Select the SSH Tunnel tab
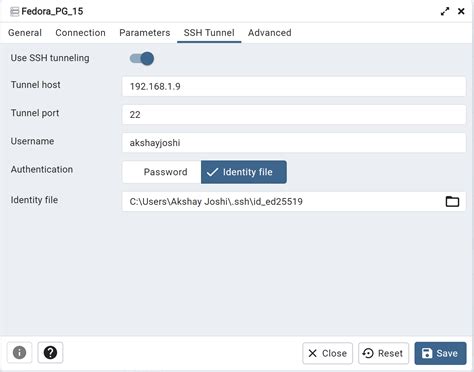Viewport: 474px width, 372px height. (209, 33)
